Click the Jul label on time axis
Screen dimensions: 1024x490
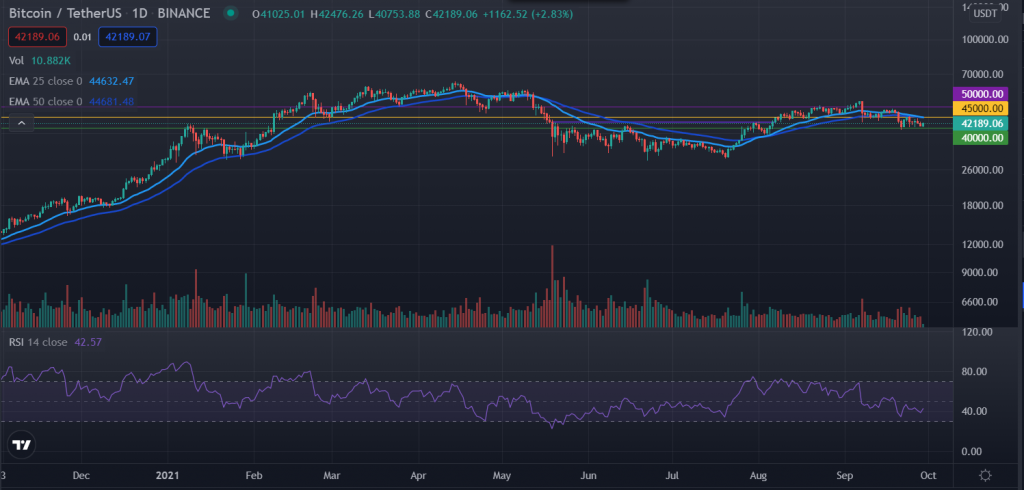tap(673, 475)
